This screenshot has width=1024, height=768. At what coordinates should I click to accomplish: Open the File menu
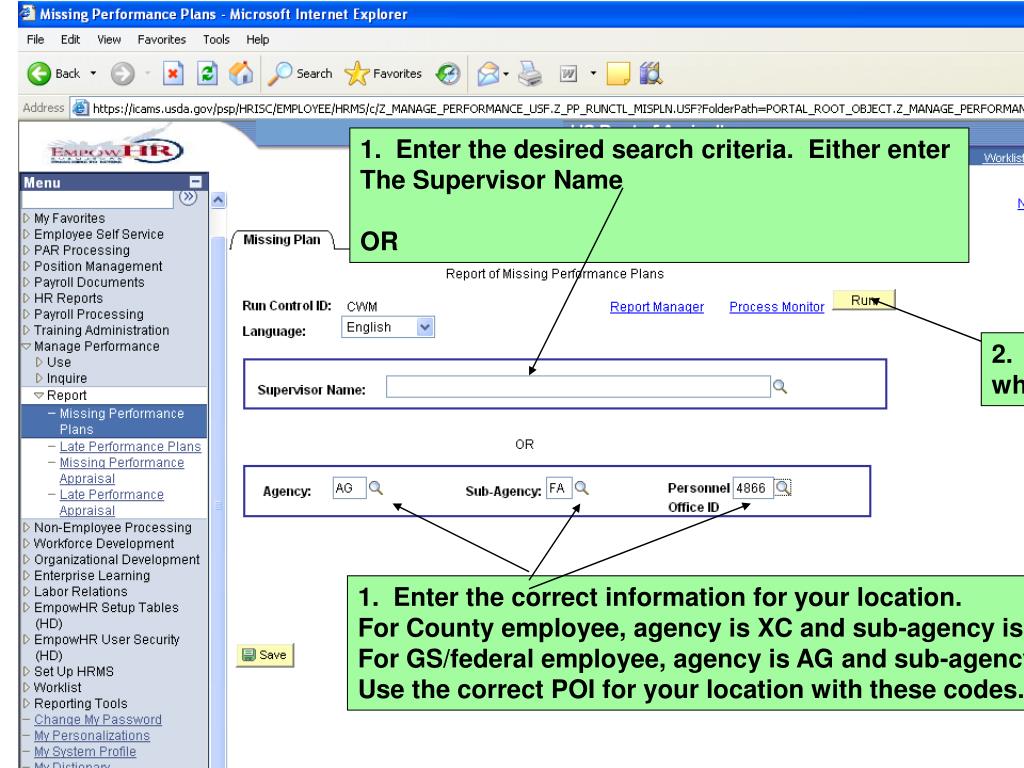coord(35,39)
